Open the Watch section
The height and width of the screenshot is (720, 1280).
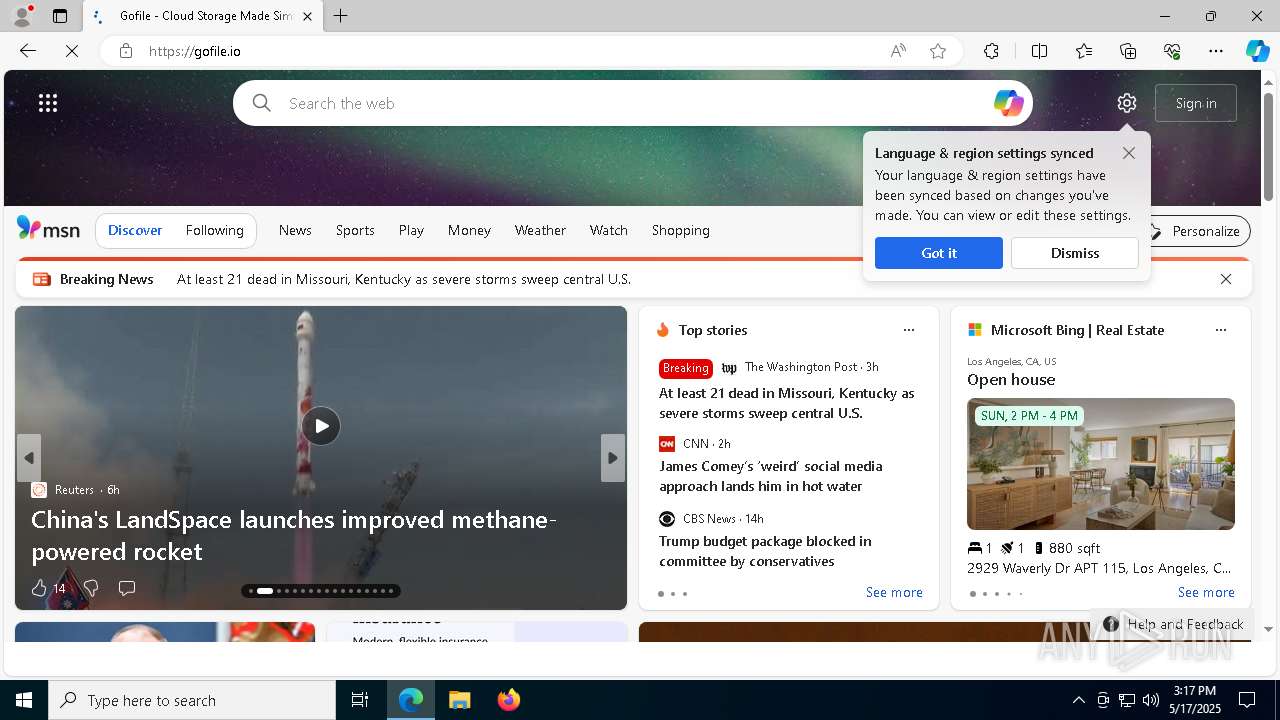click(608, 230)
